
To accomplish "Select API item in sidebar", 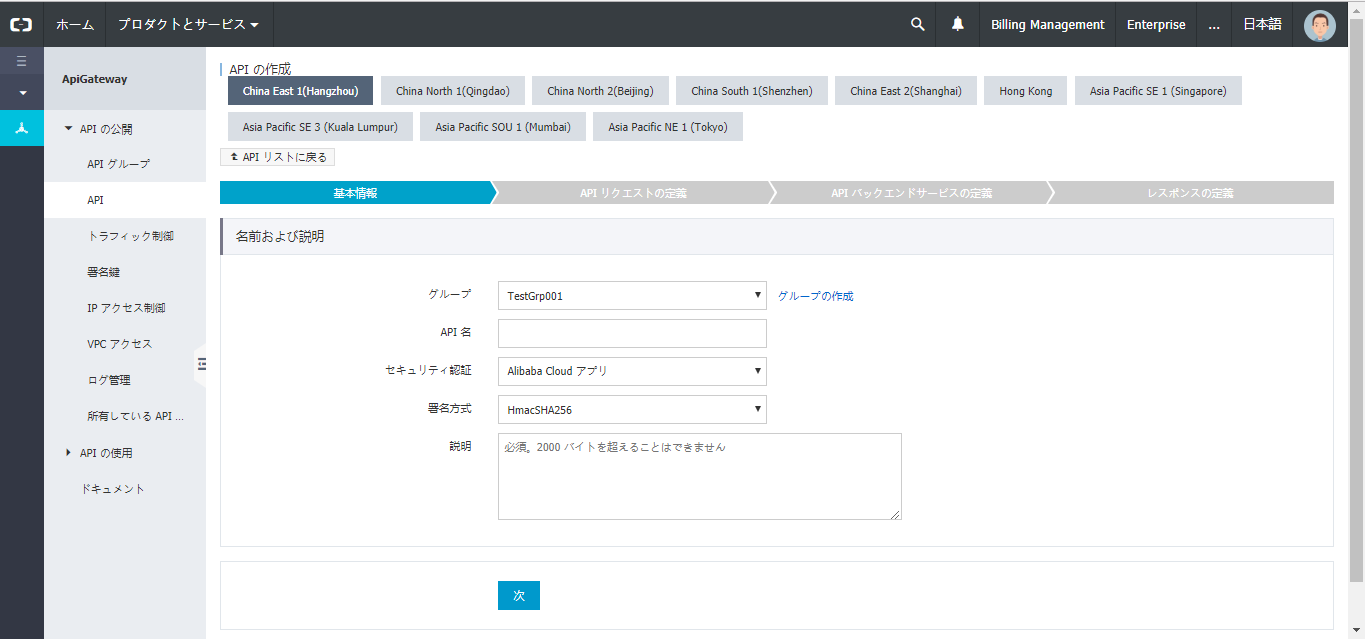I will pos(125,200).
